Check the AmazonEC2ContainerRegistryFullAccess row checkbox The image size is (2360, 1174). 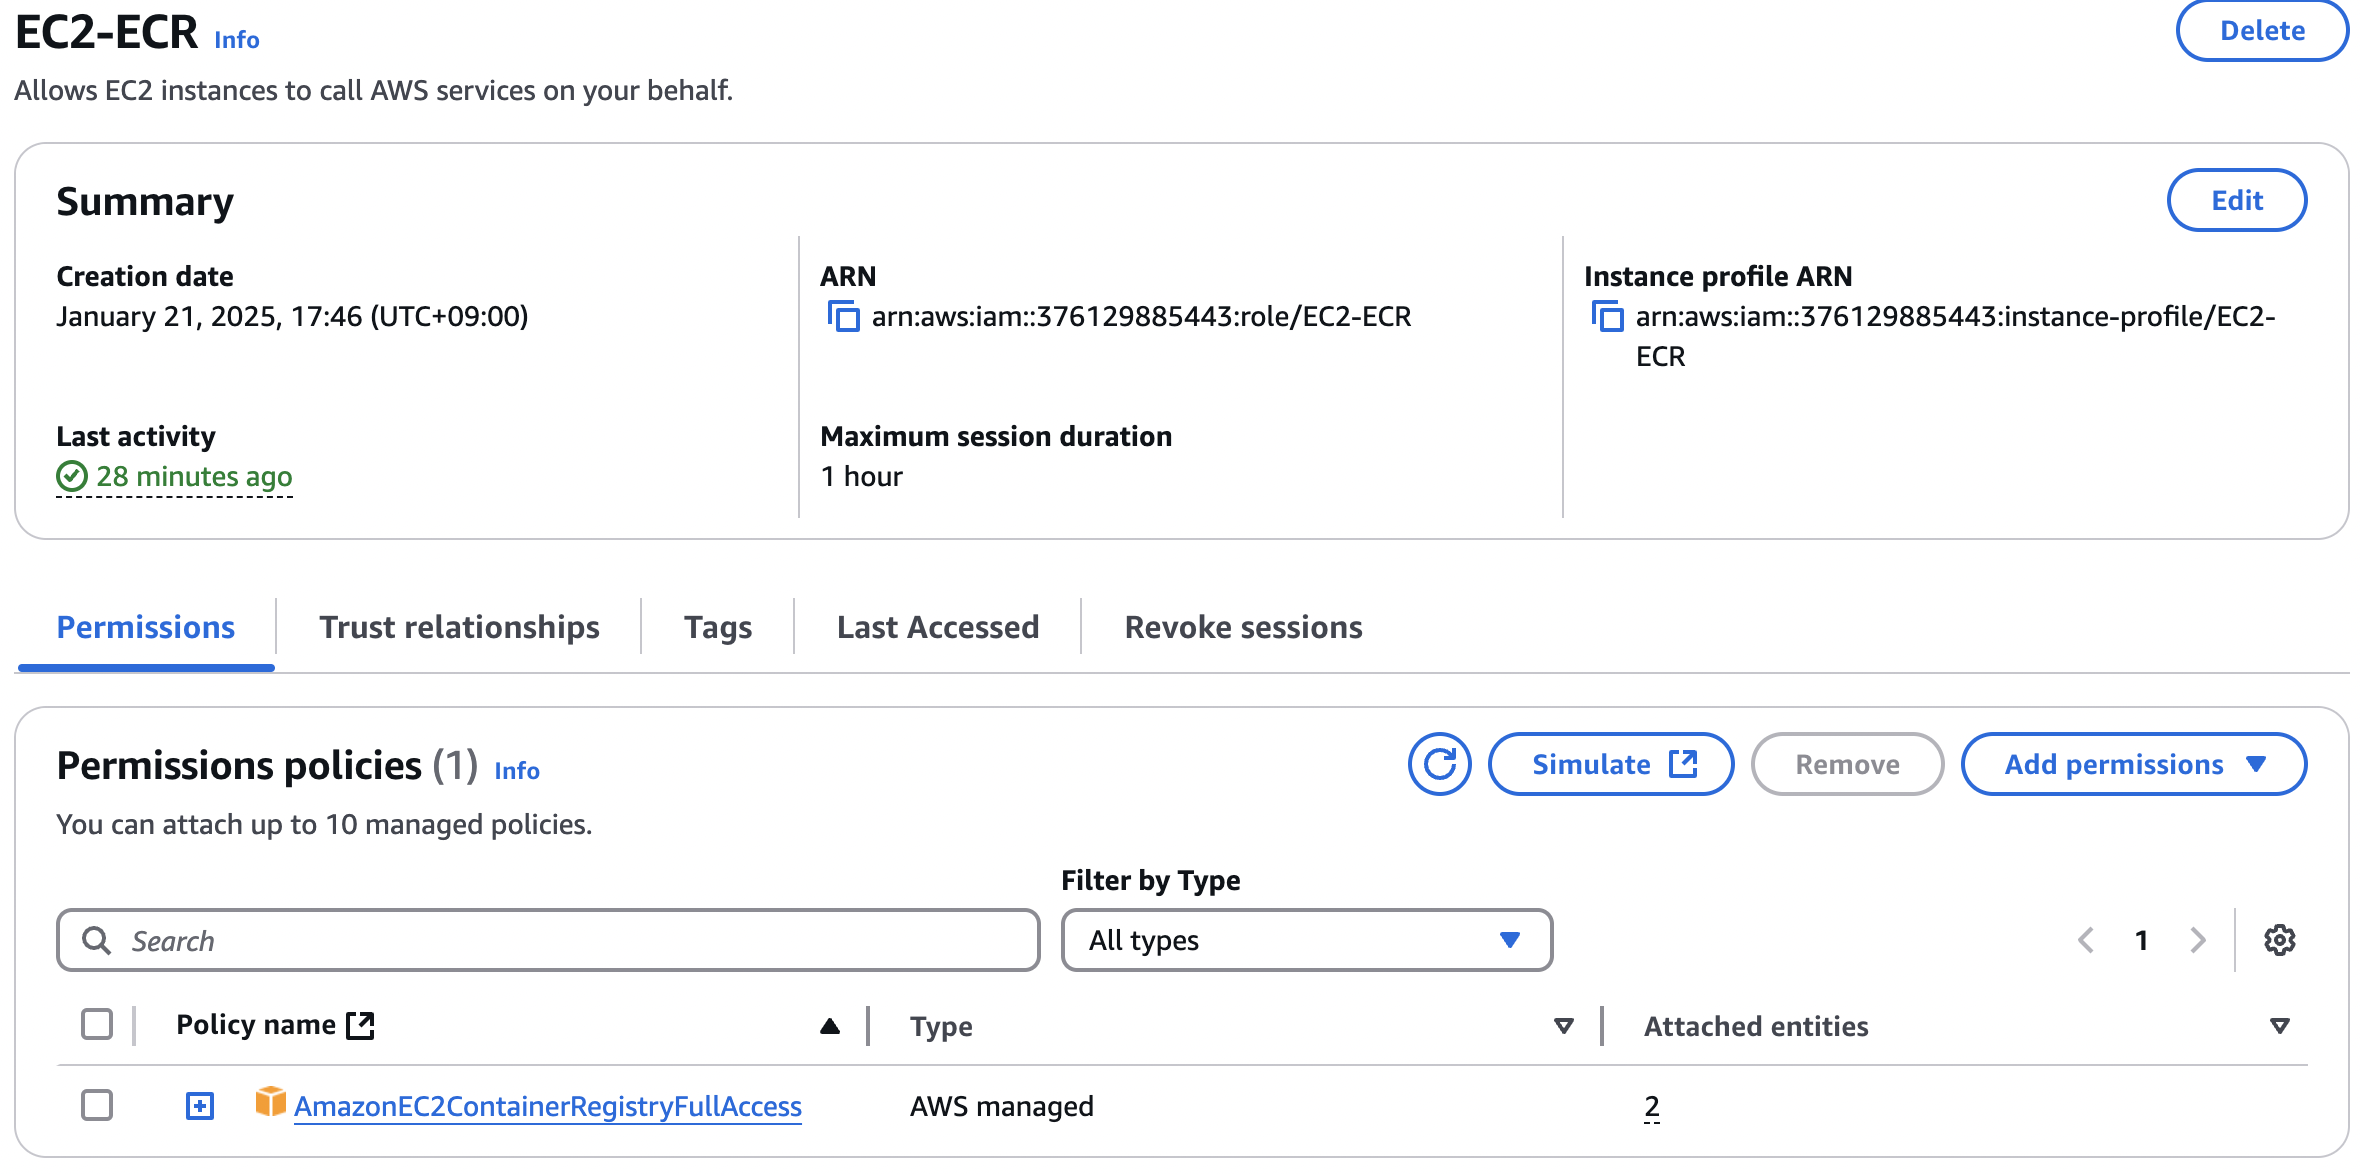coord(97,1105)
